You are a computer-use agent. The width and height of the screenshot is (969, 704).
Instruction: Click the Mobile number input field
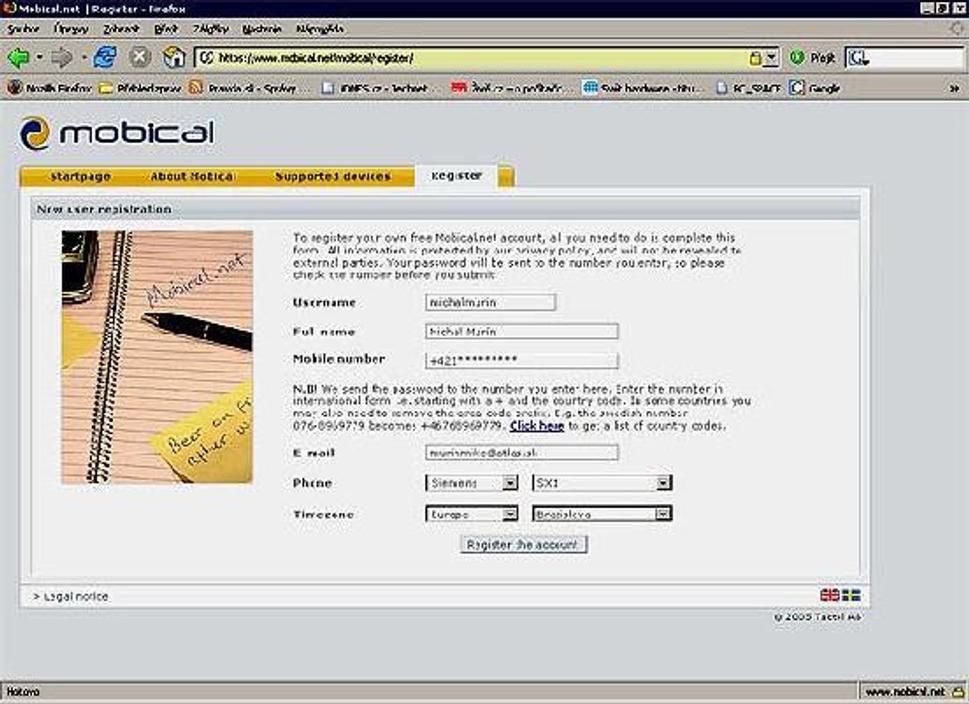(522, 360)
